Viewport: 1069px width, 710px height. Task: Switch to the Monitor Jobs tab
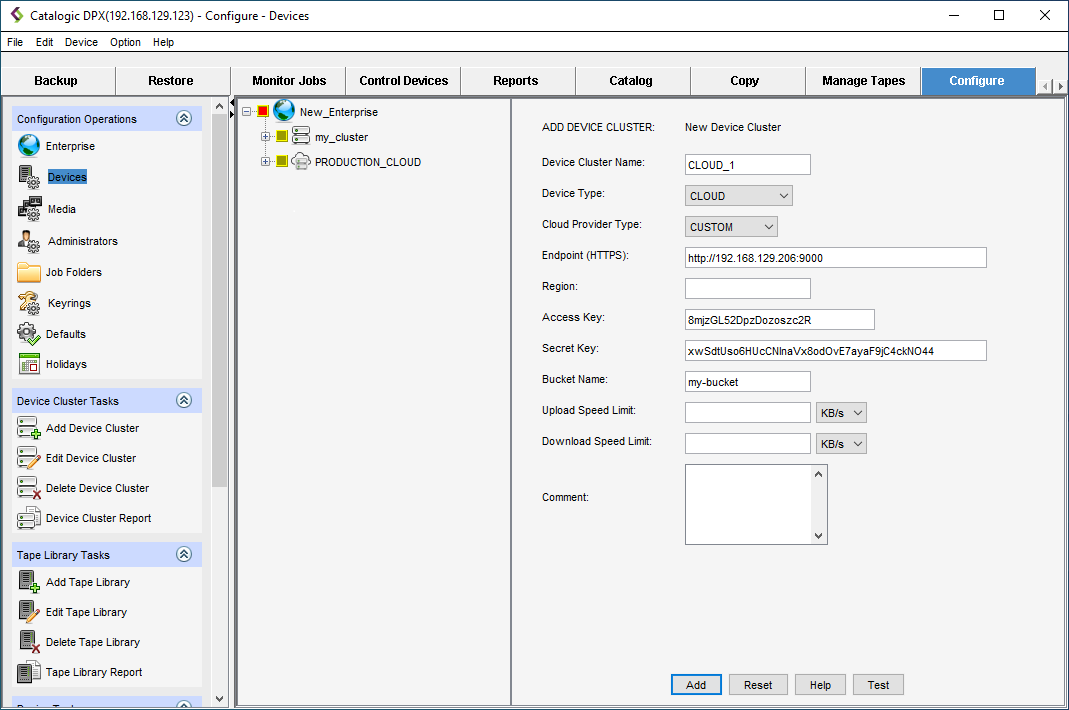click(288, 81)
